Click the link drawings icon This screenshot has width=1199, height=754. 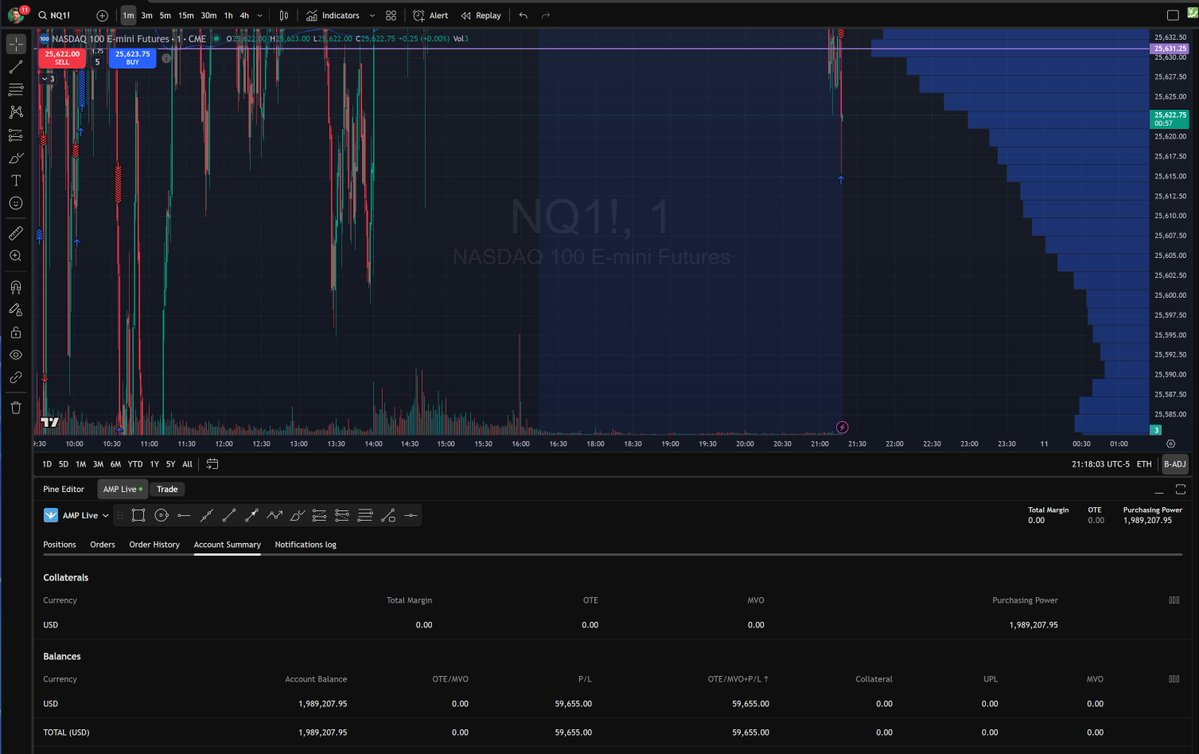pos(16,378)
